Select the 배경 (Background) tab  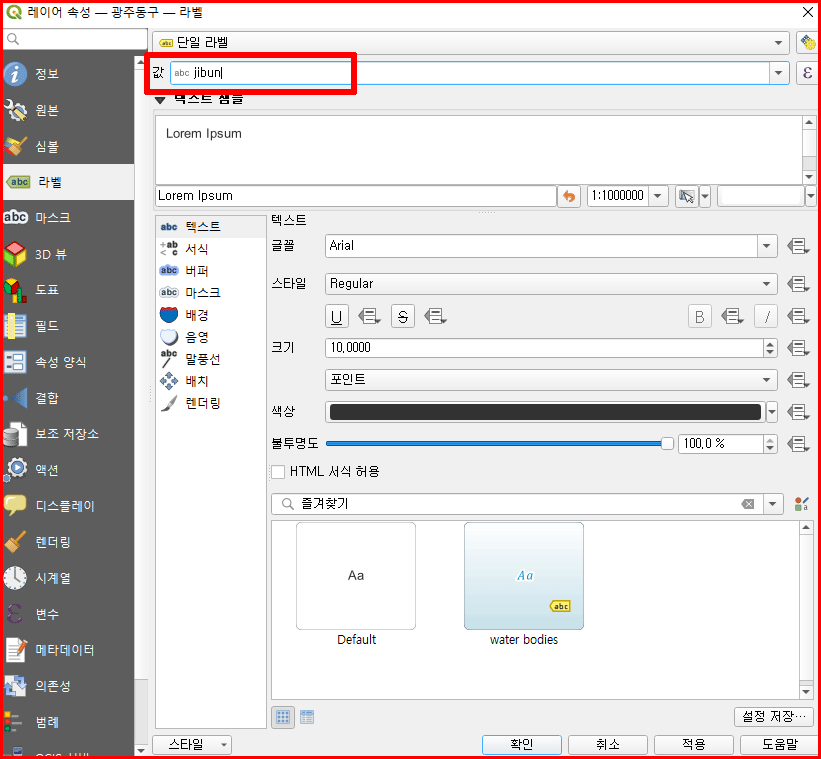click(210, 315)
